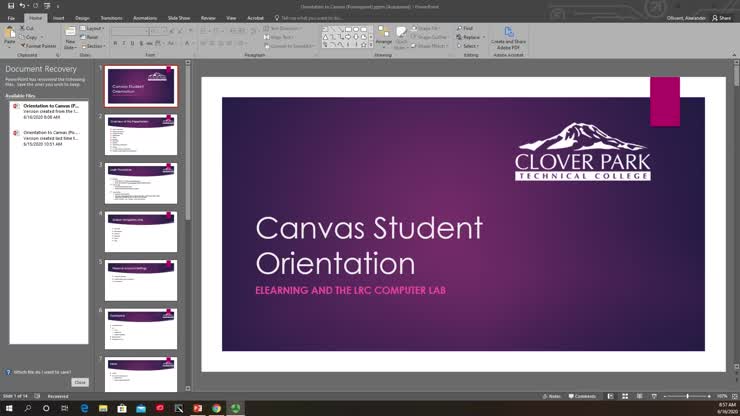
Task: Click the Cut scissors button
Action: (27, 28)
